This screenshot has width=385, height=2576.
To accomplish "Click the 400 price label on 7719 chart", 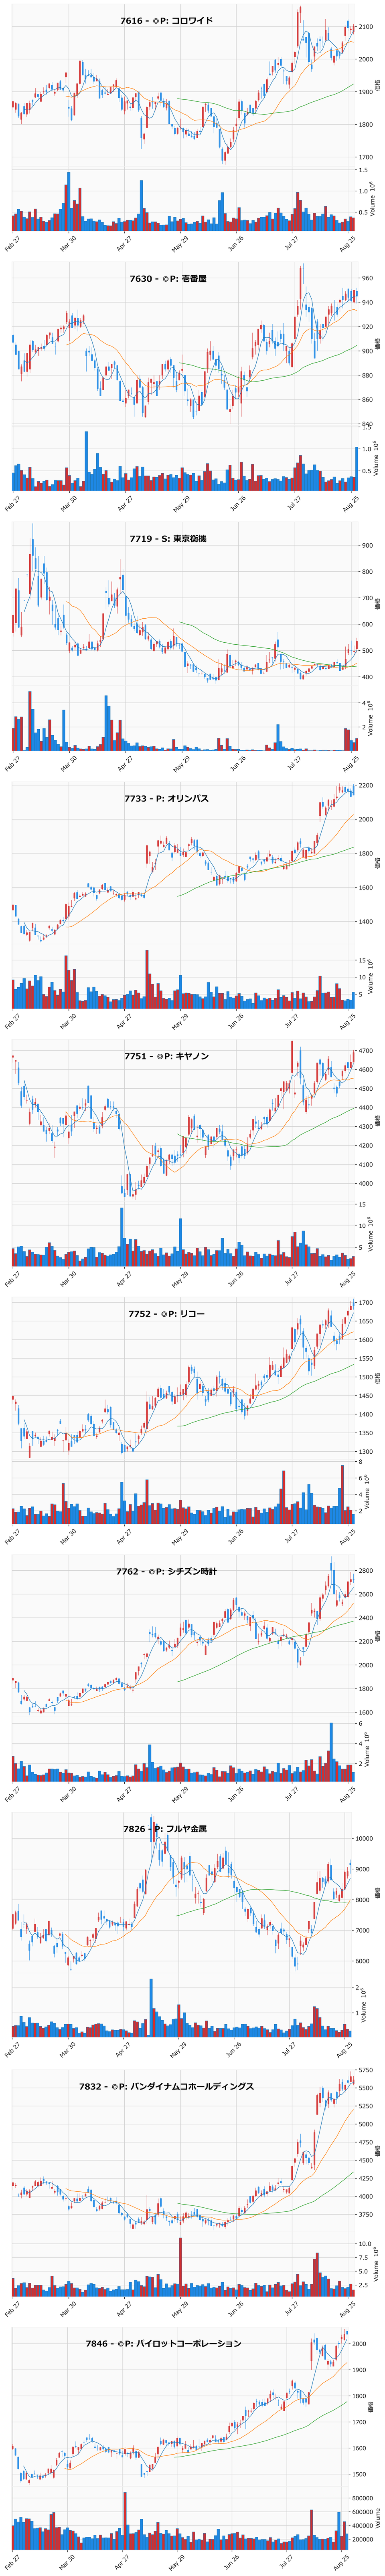I will [x=367, y=677].
